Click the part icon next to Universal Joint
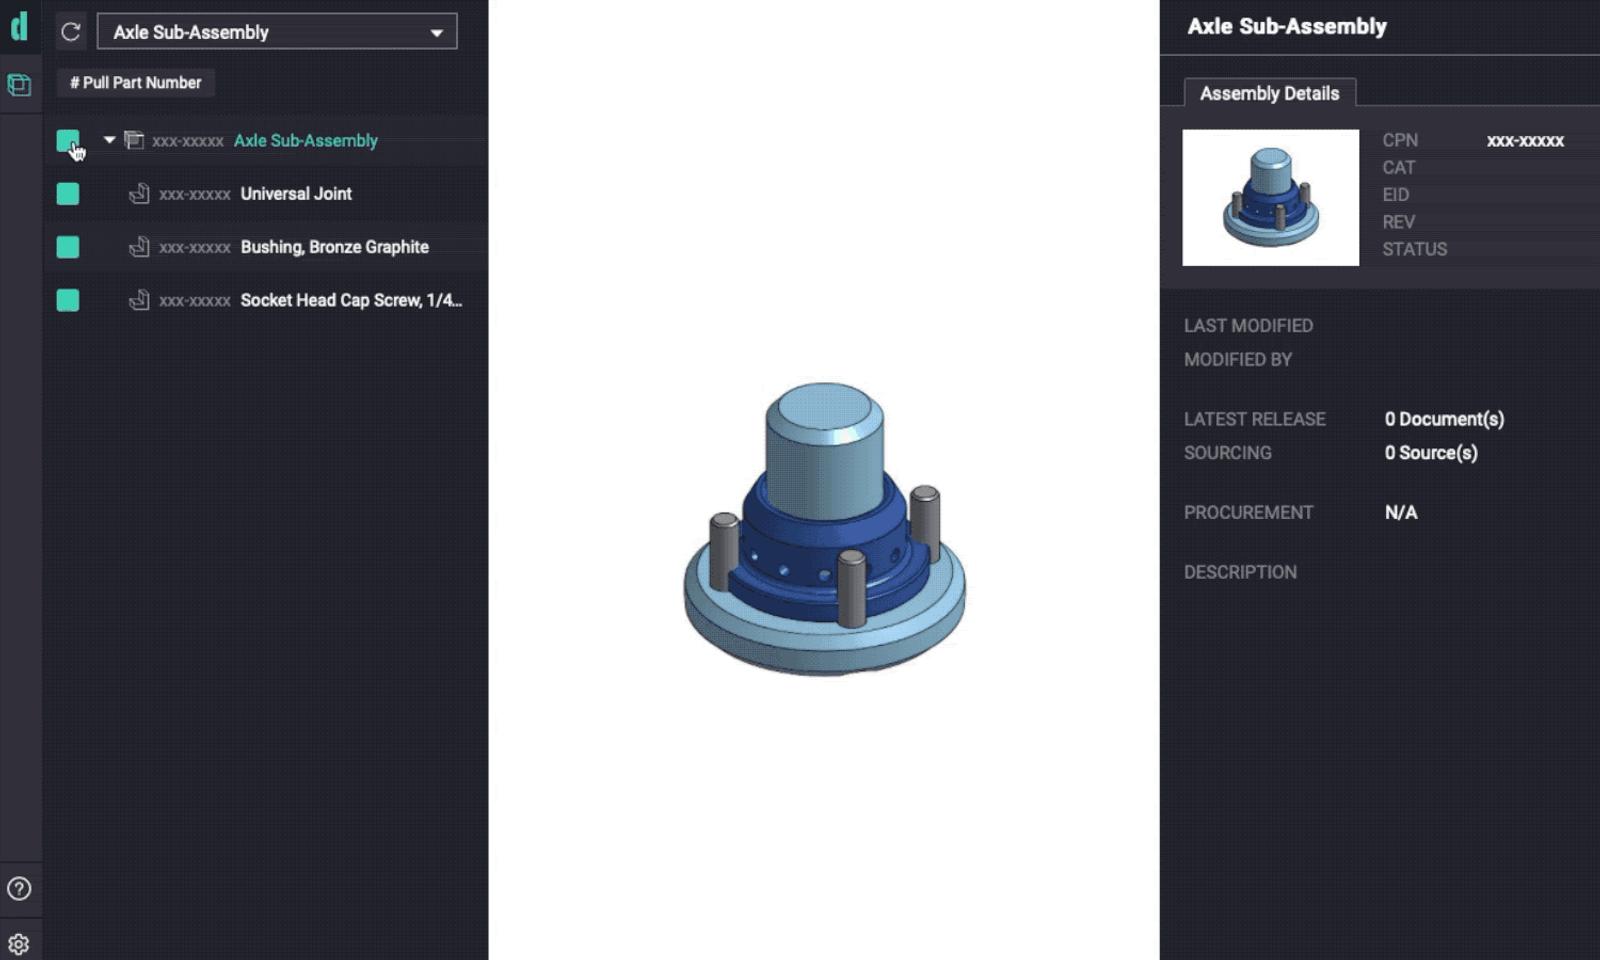This screenshot has height=960, width=1600. pyautogui.click(x=139, y=193)
